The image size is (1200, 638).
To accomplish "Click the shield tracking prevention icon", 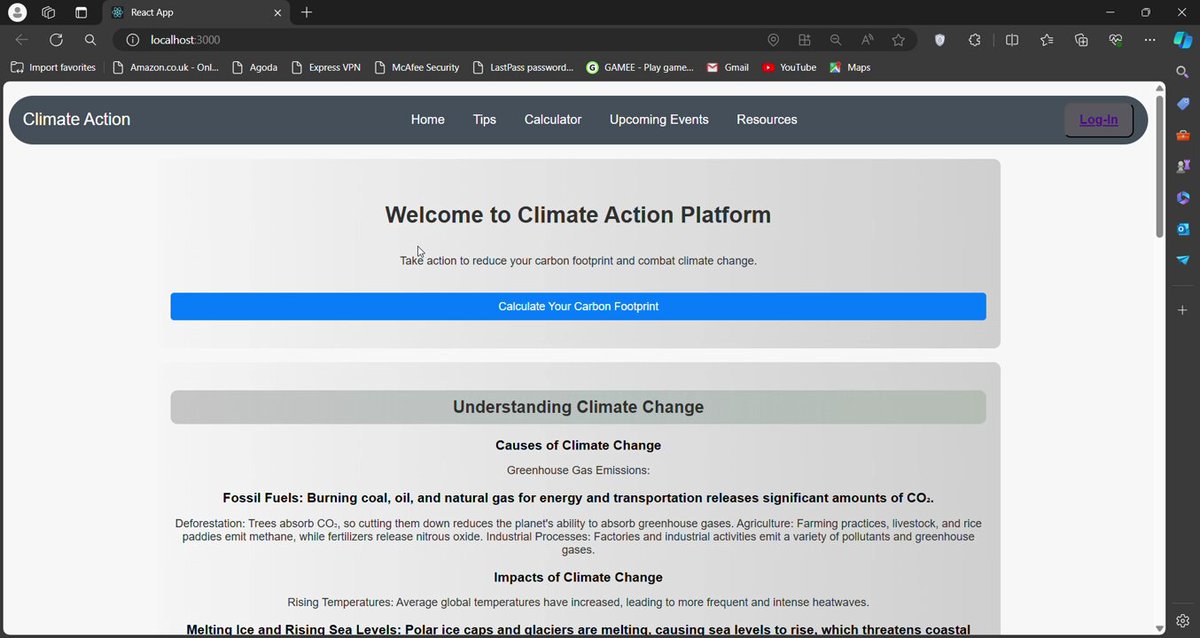I will coord(939,40).
